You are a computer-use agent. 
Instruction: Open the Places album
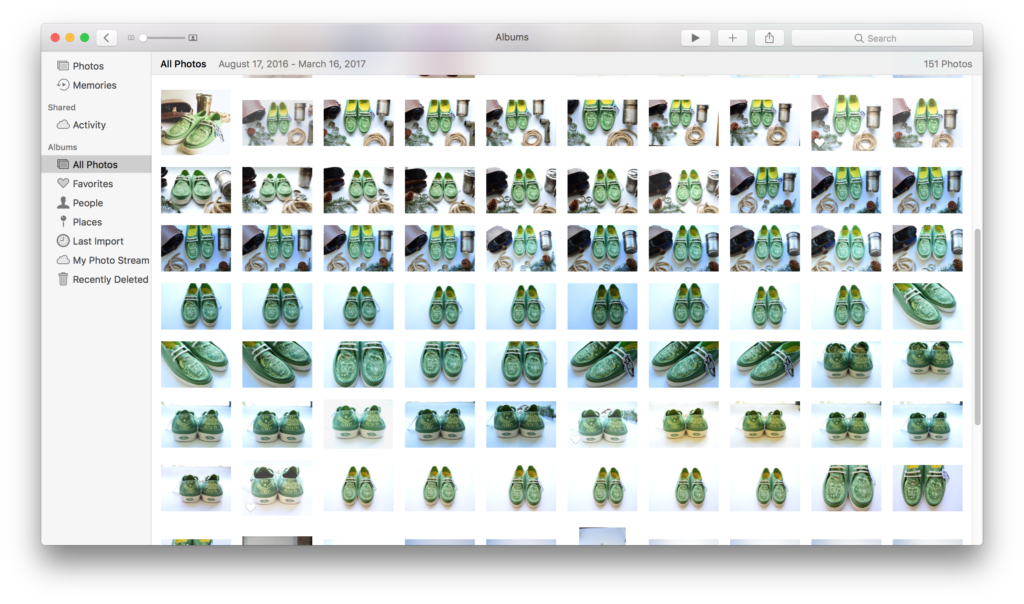[x=87, y=222]
